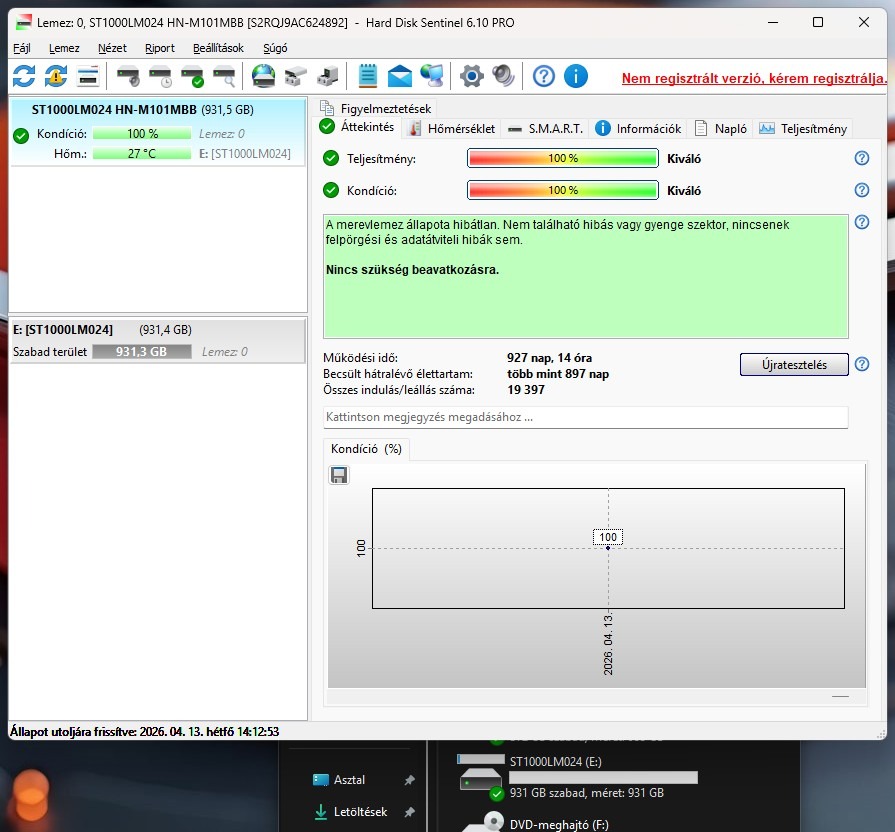Switch to the Hőmérséklet tab
Image resolution: width=895 pixels, height=832 pixels.
coord(452,129)
